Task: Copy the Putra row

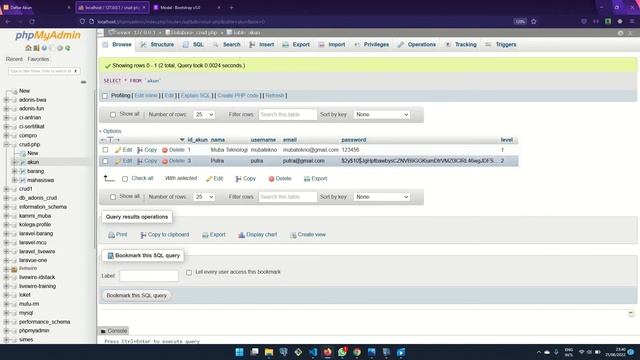Action: (147, 161)
